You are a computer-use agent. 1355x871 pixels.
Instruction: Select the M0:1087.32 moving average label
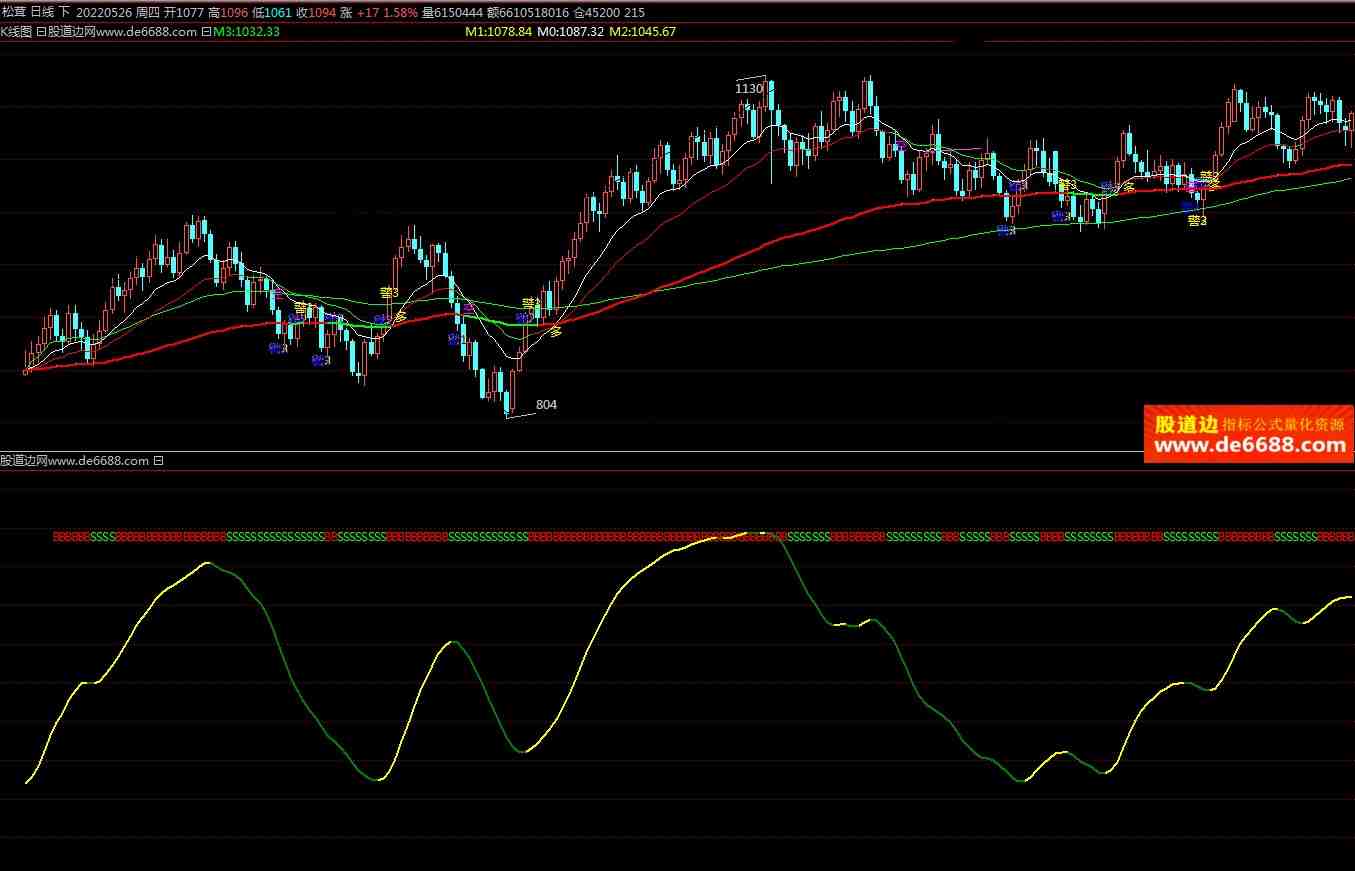coord(570,32)
